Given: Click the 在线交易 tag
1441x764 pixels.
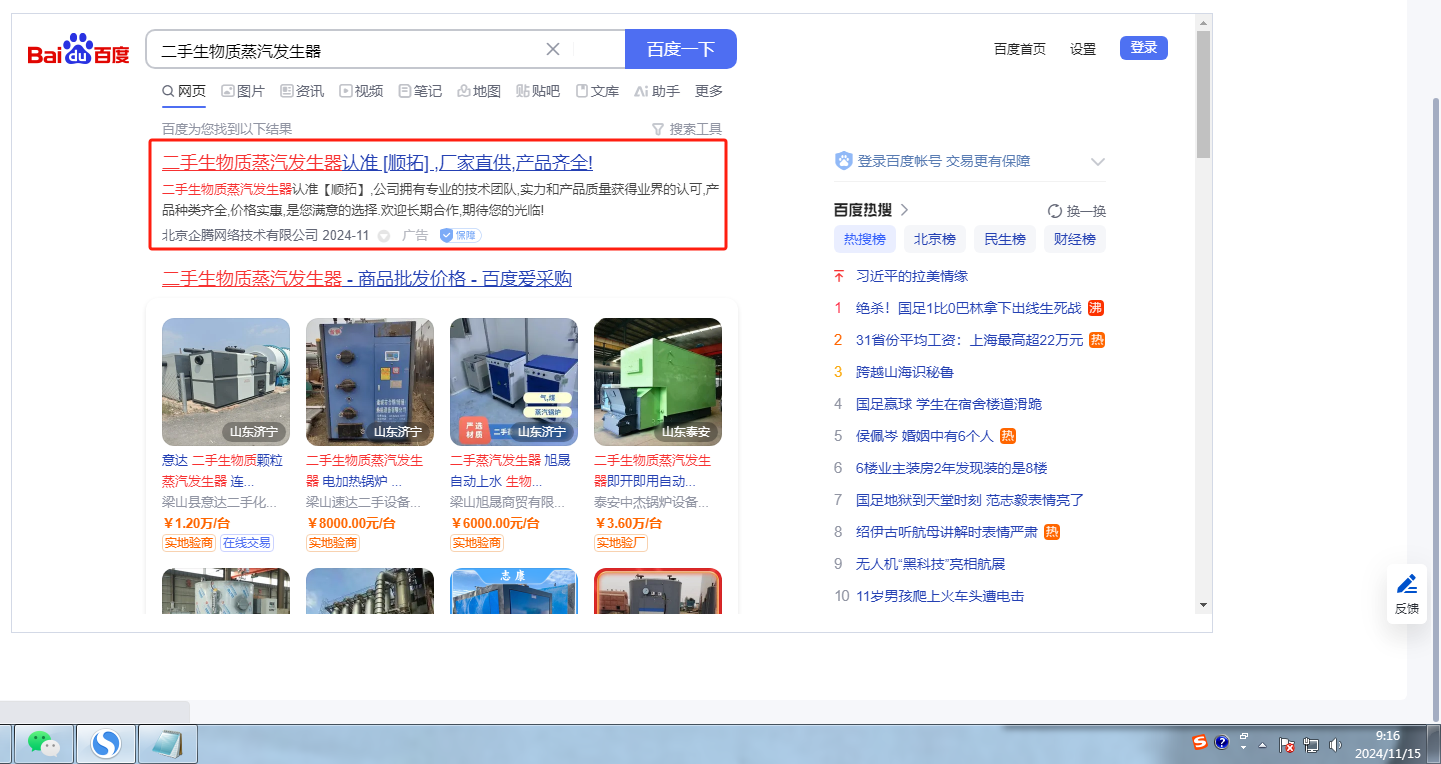Looking at the screenshot, I should (247, 543).
